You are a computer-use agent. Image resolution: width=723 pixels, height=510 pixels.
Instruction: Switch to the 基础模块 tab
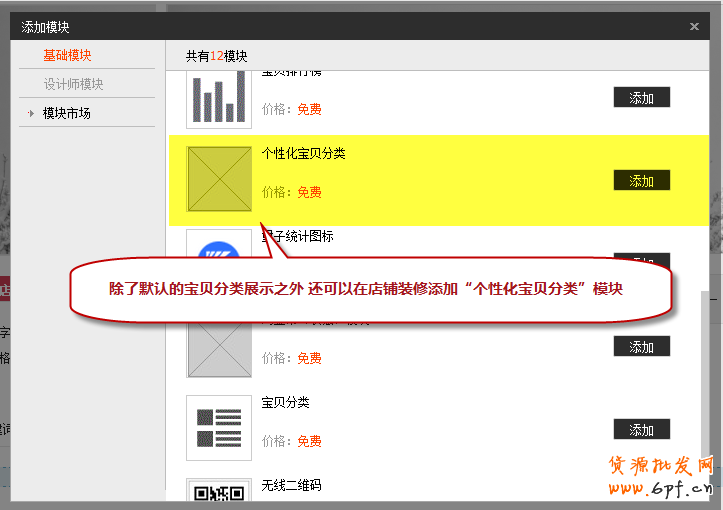[67, 56]
